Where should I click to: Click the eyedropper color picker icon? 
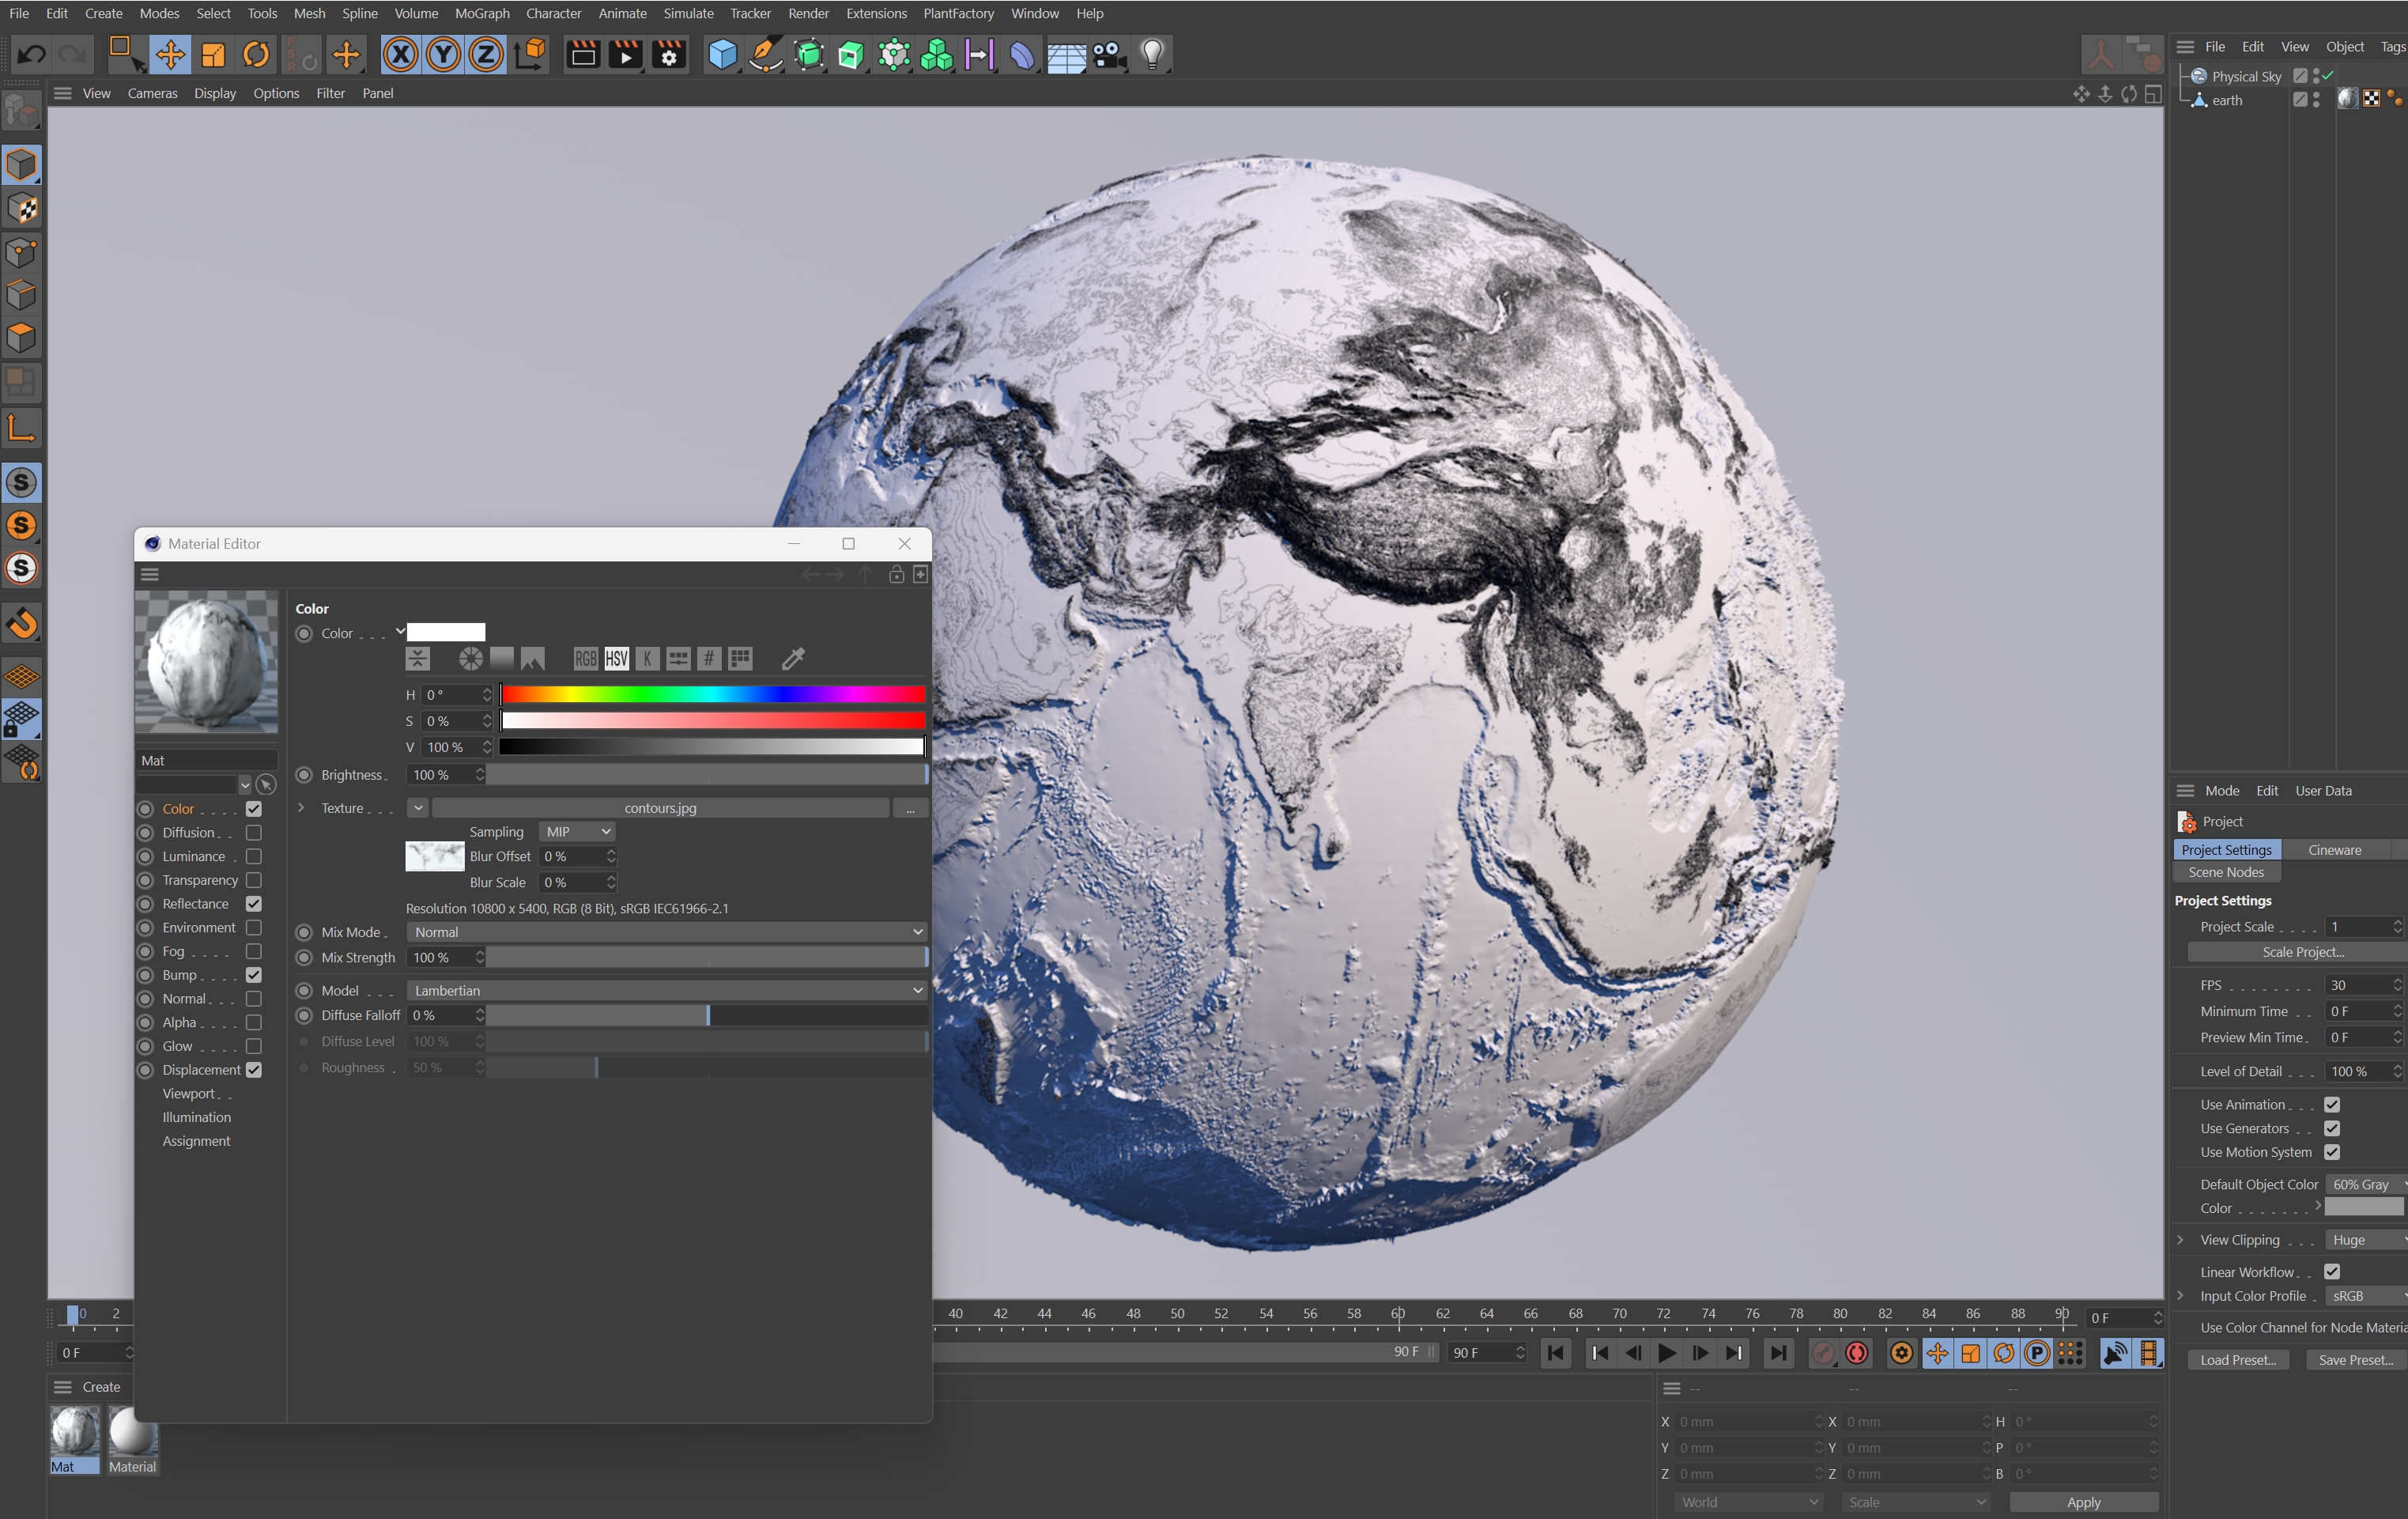[793, 658]
